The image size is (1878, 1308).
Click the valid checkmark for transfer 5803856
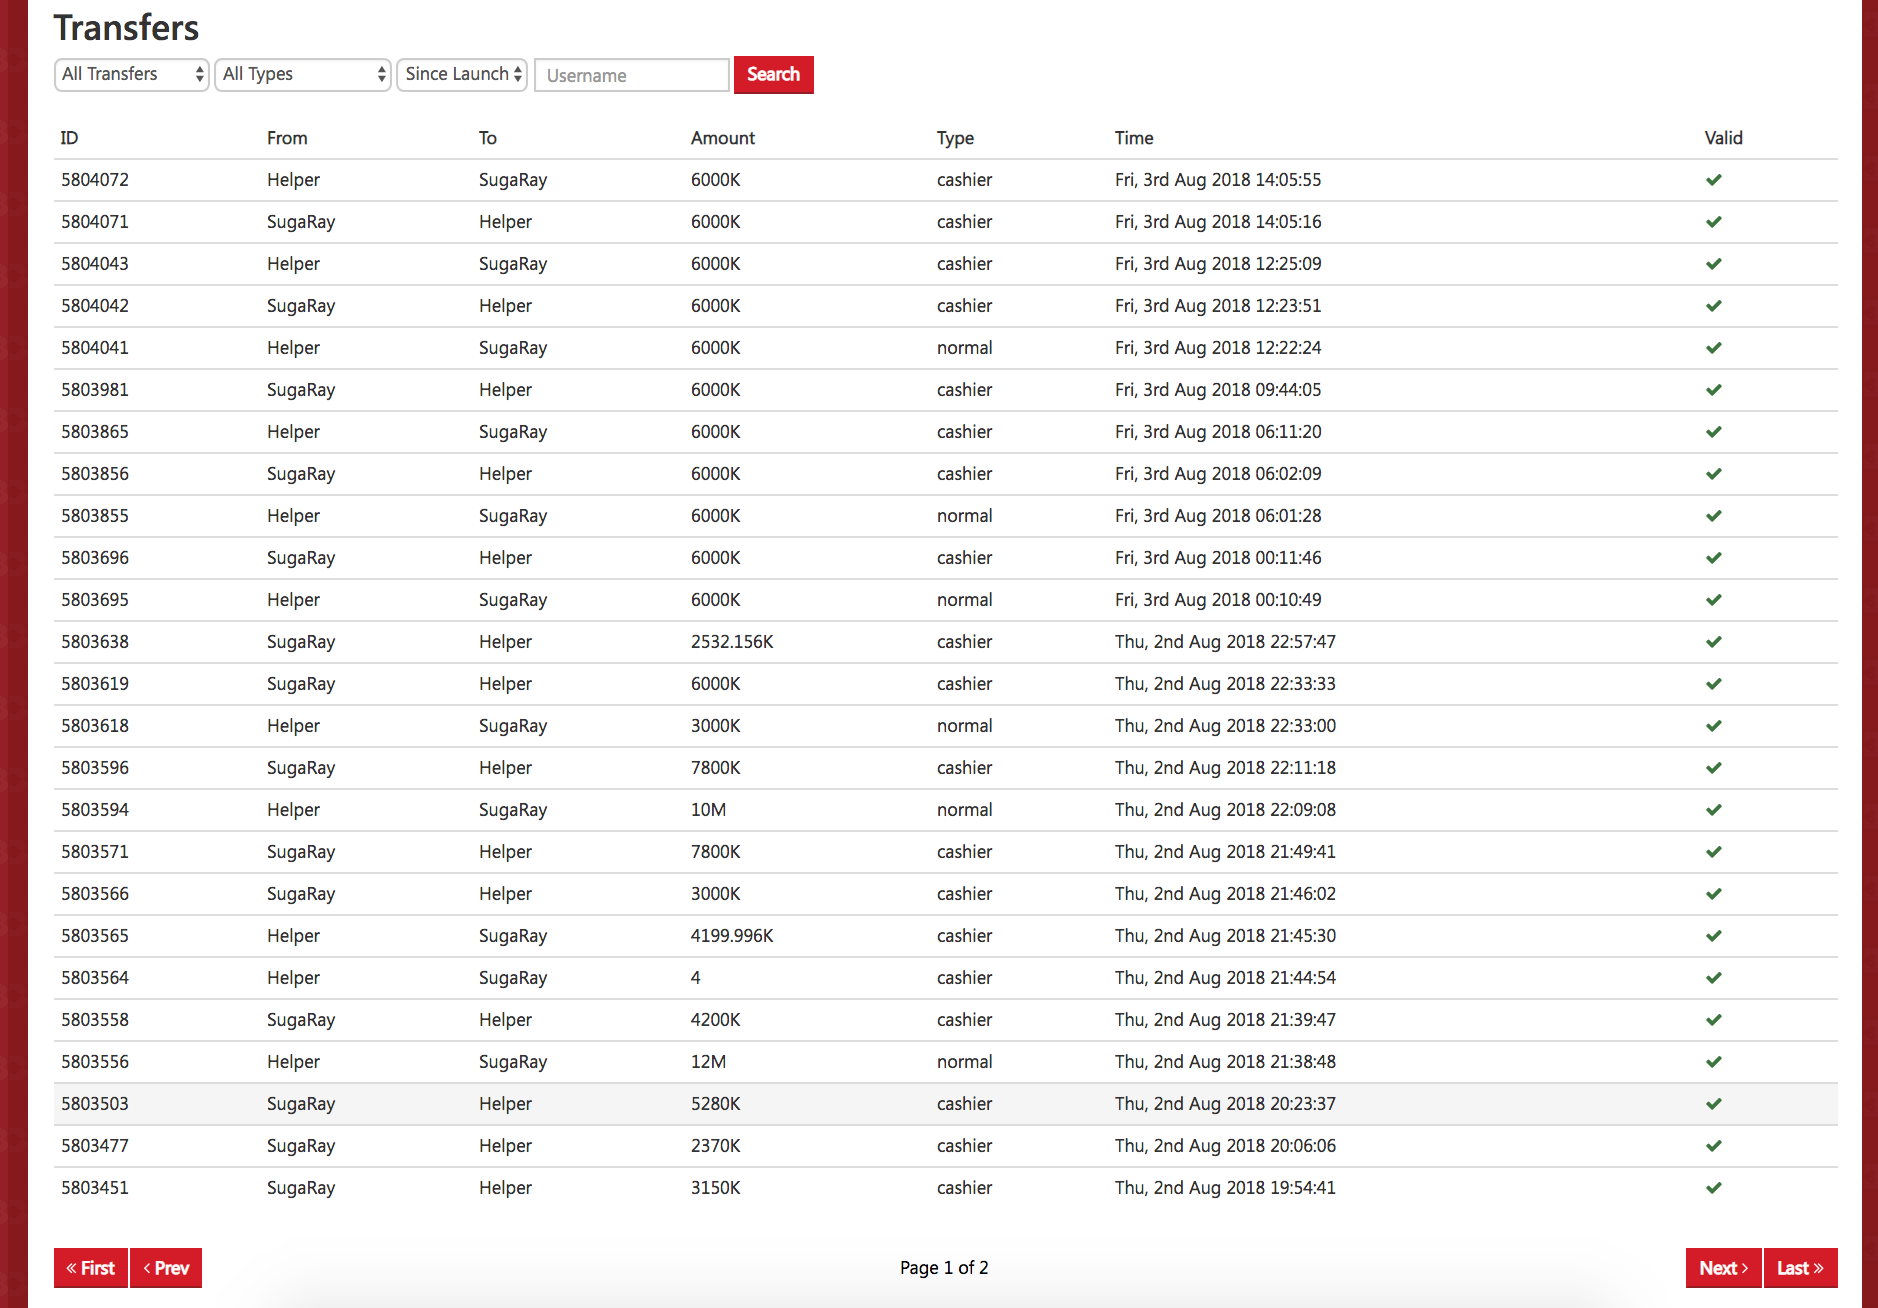coord(1714,474)
